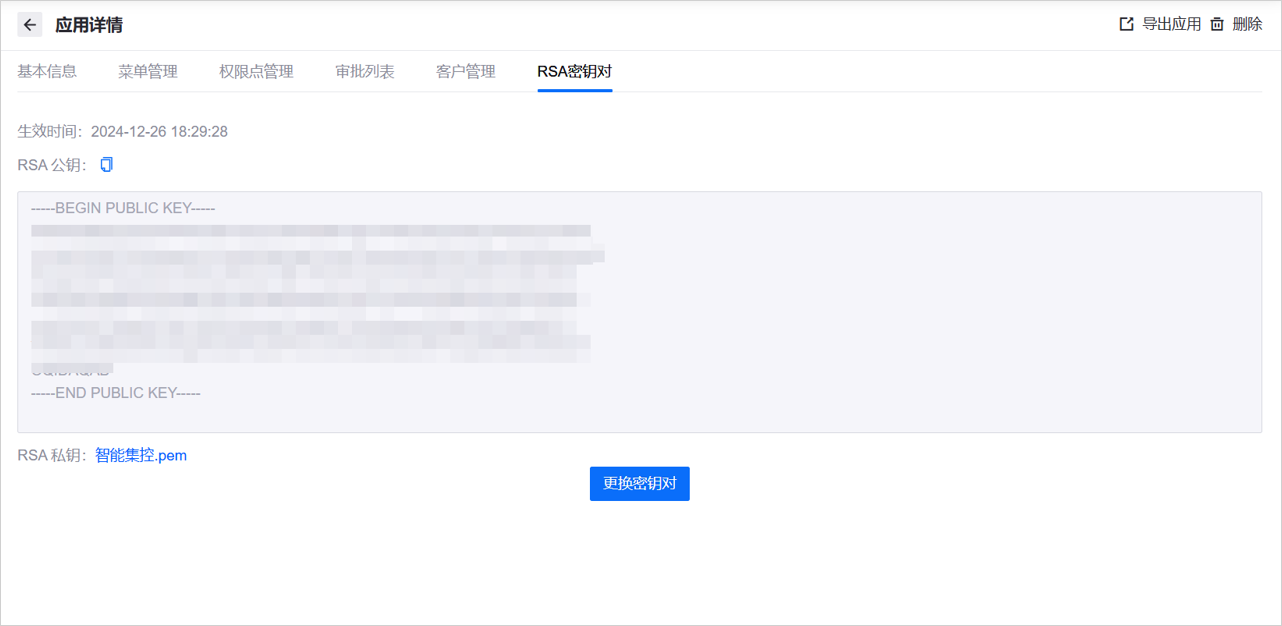Click the 生效时间 timestamp value
Screen dimensions: 1282x626
(158, 131)
